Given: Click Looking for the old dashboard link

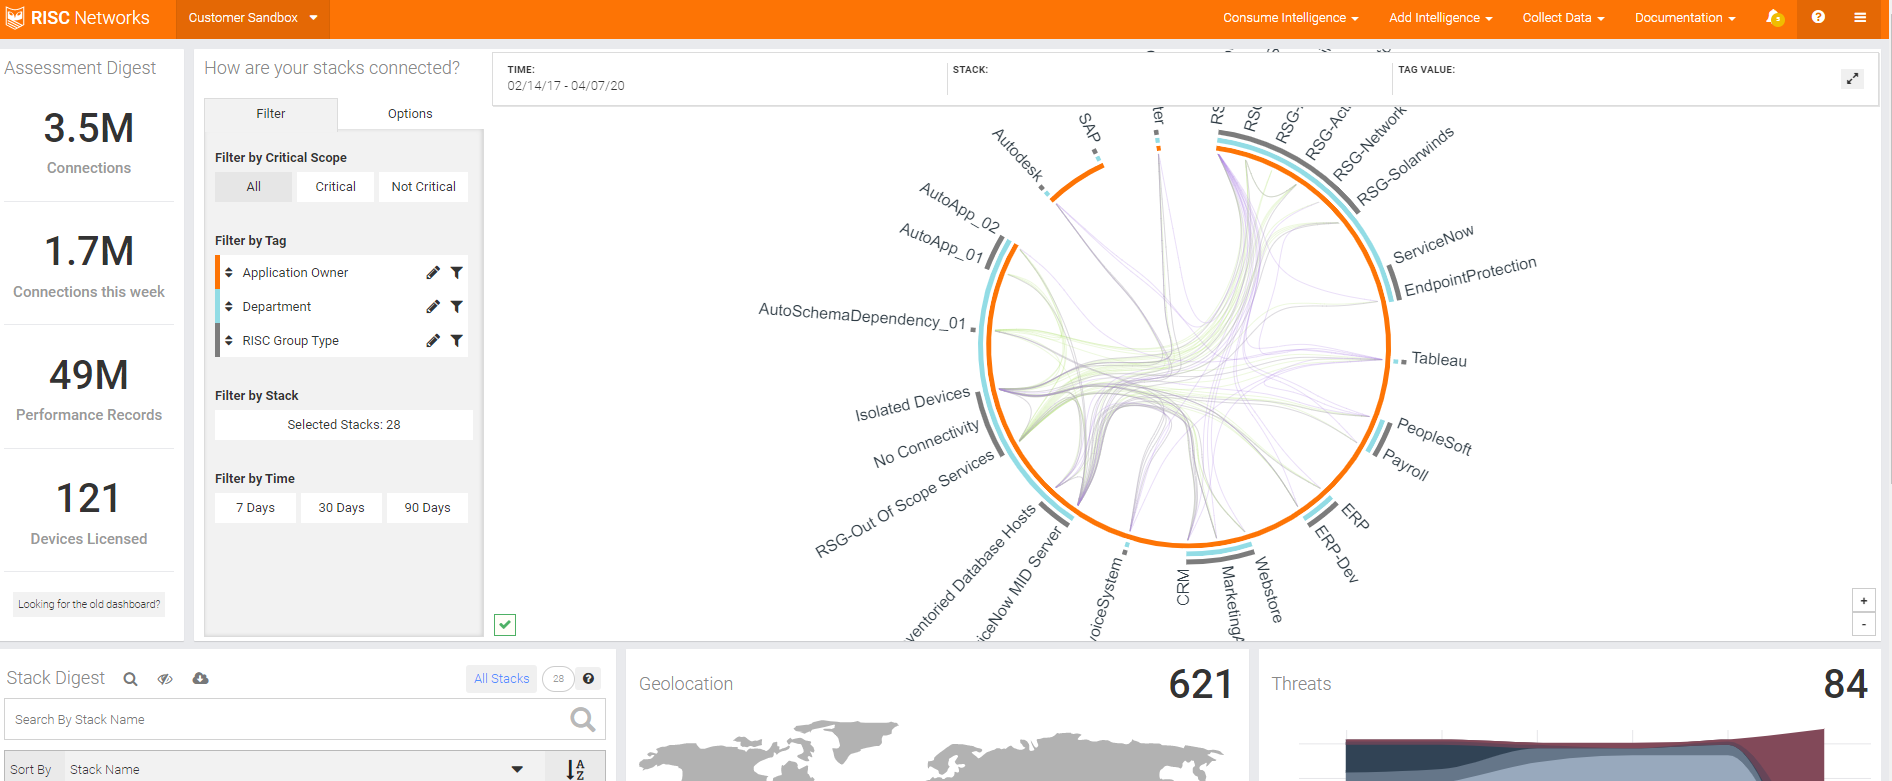Looking at the screenshot, I should click(x=89, y=604).
